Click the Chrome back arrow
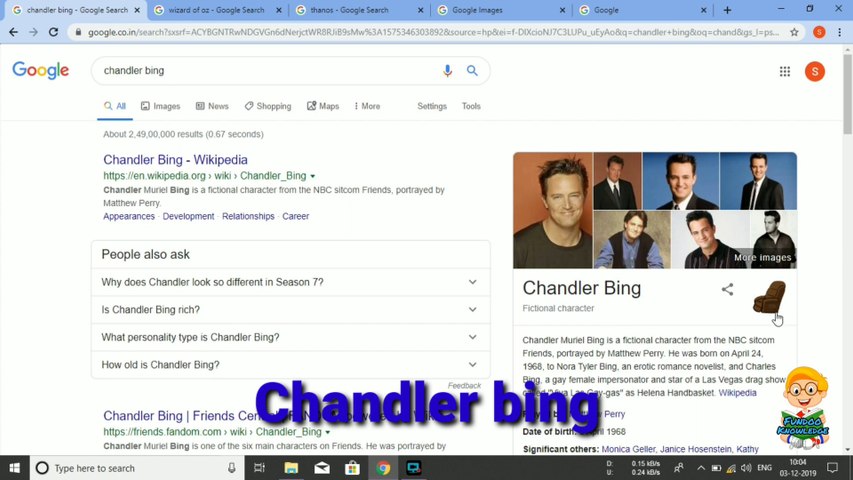The width and height of the screenshot is (853, 480). click(13, 32)
